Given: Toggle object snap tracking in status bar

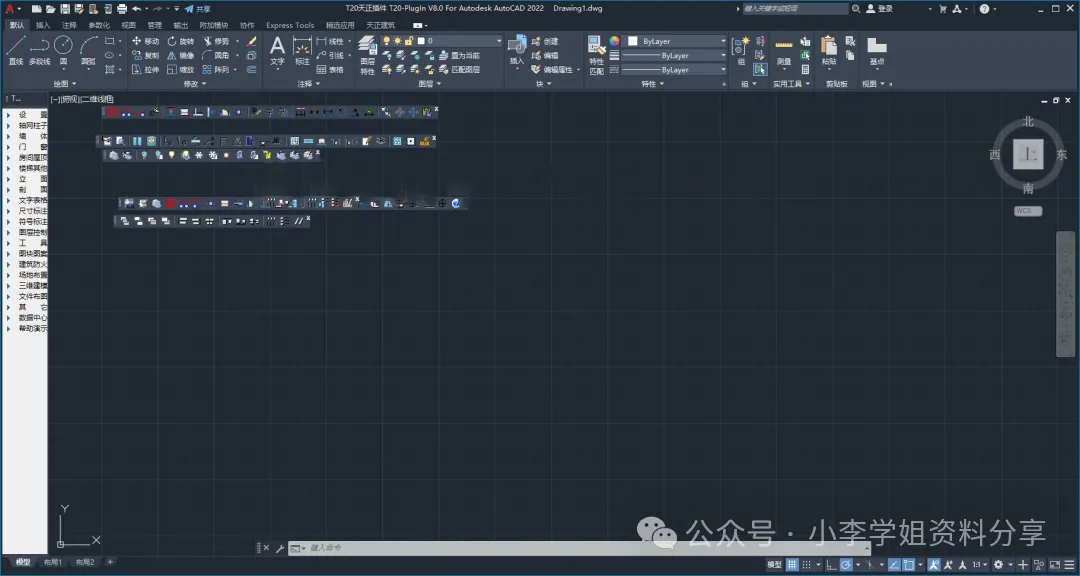Looking at the screenshot, I should (894, 565).
